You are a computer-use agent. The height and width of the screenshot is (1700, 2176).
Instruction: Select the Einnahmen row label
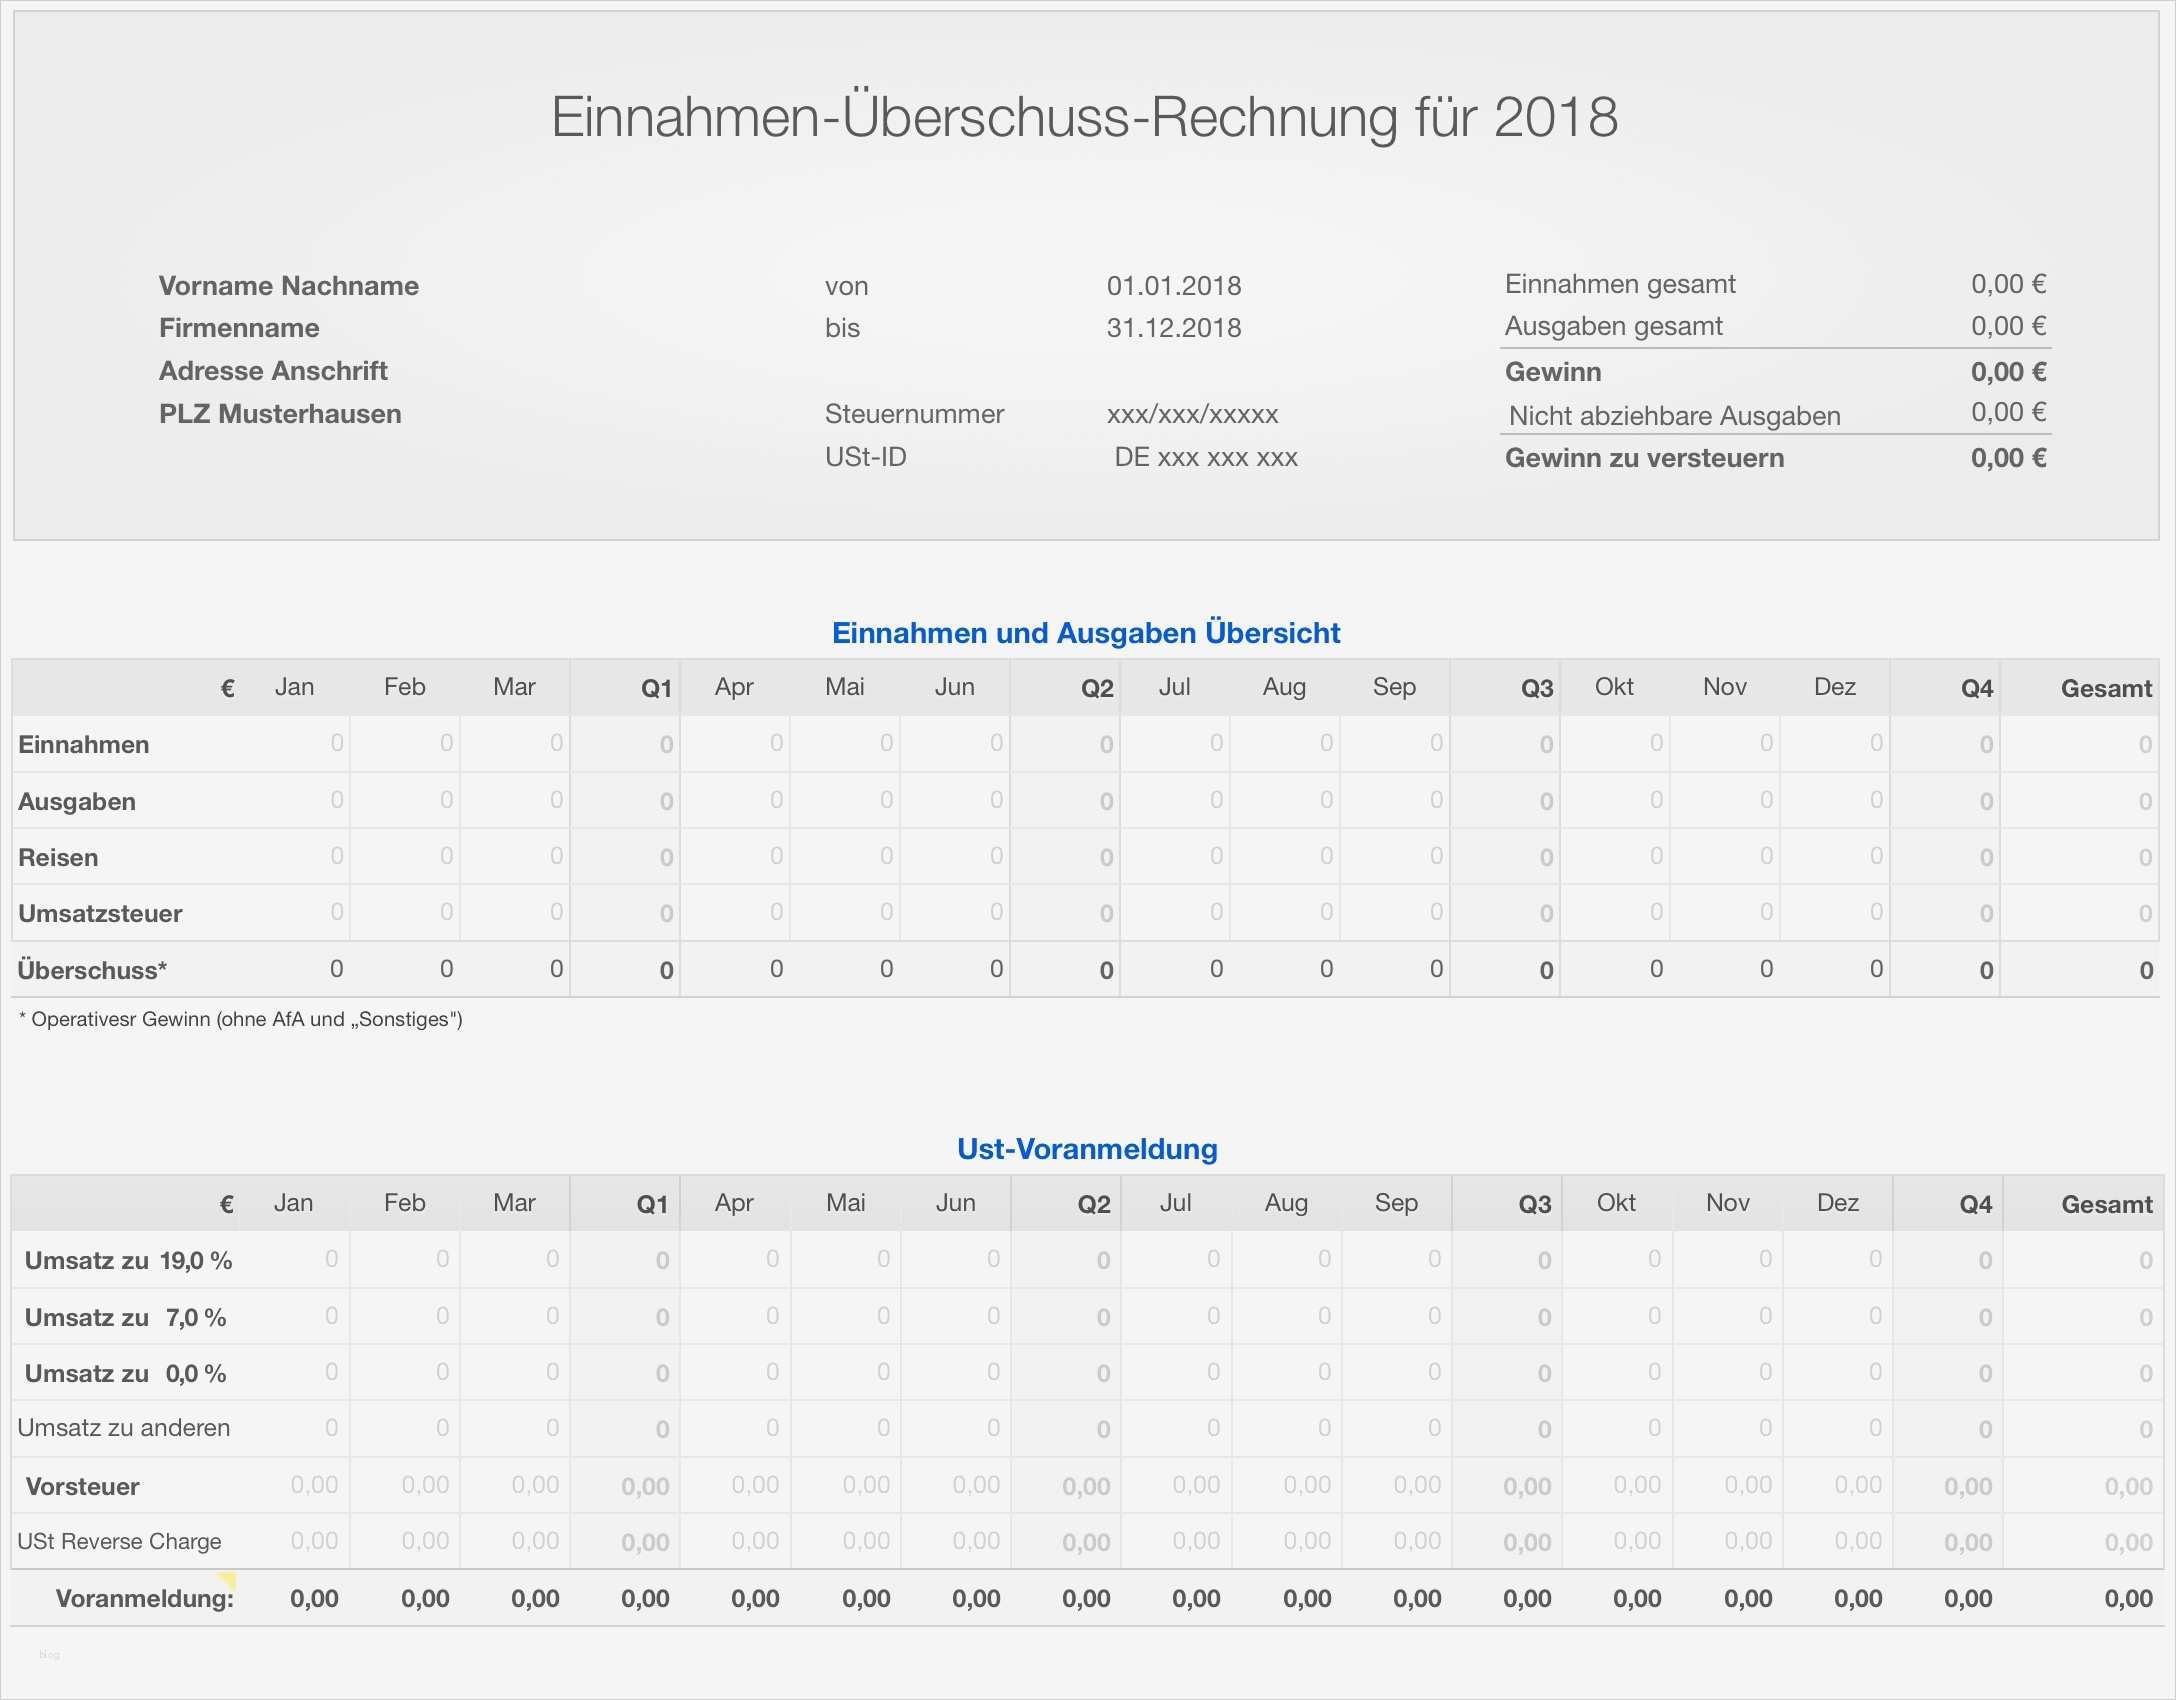click(x=82, y=744)
